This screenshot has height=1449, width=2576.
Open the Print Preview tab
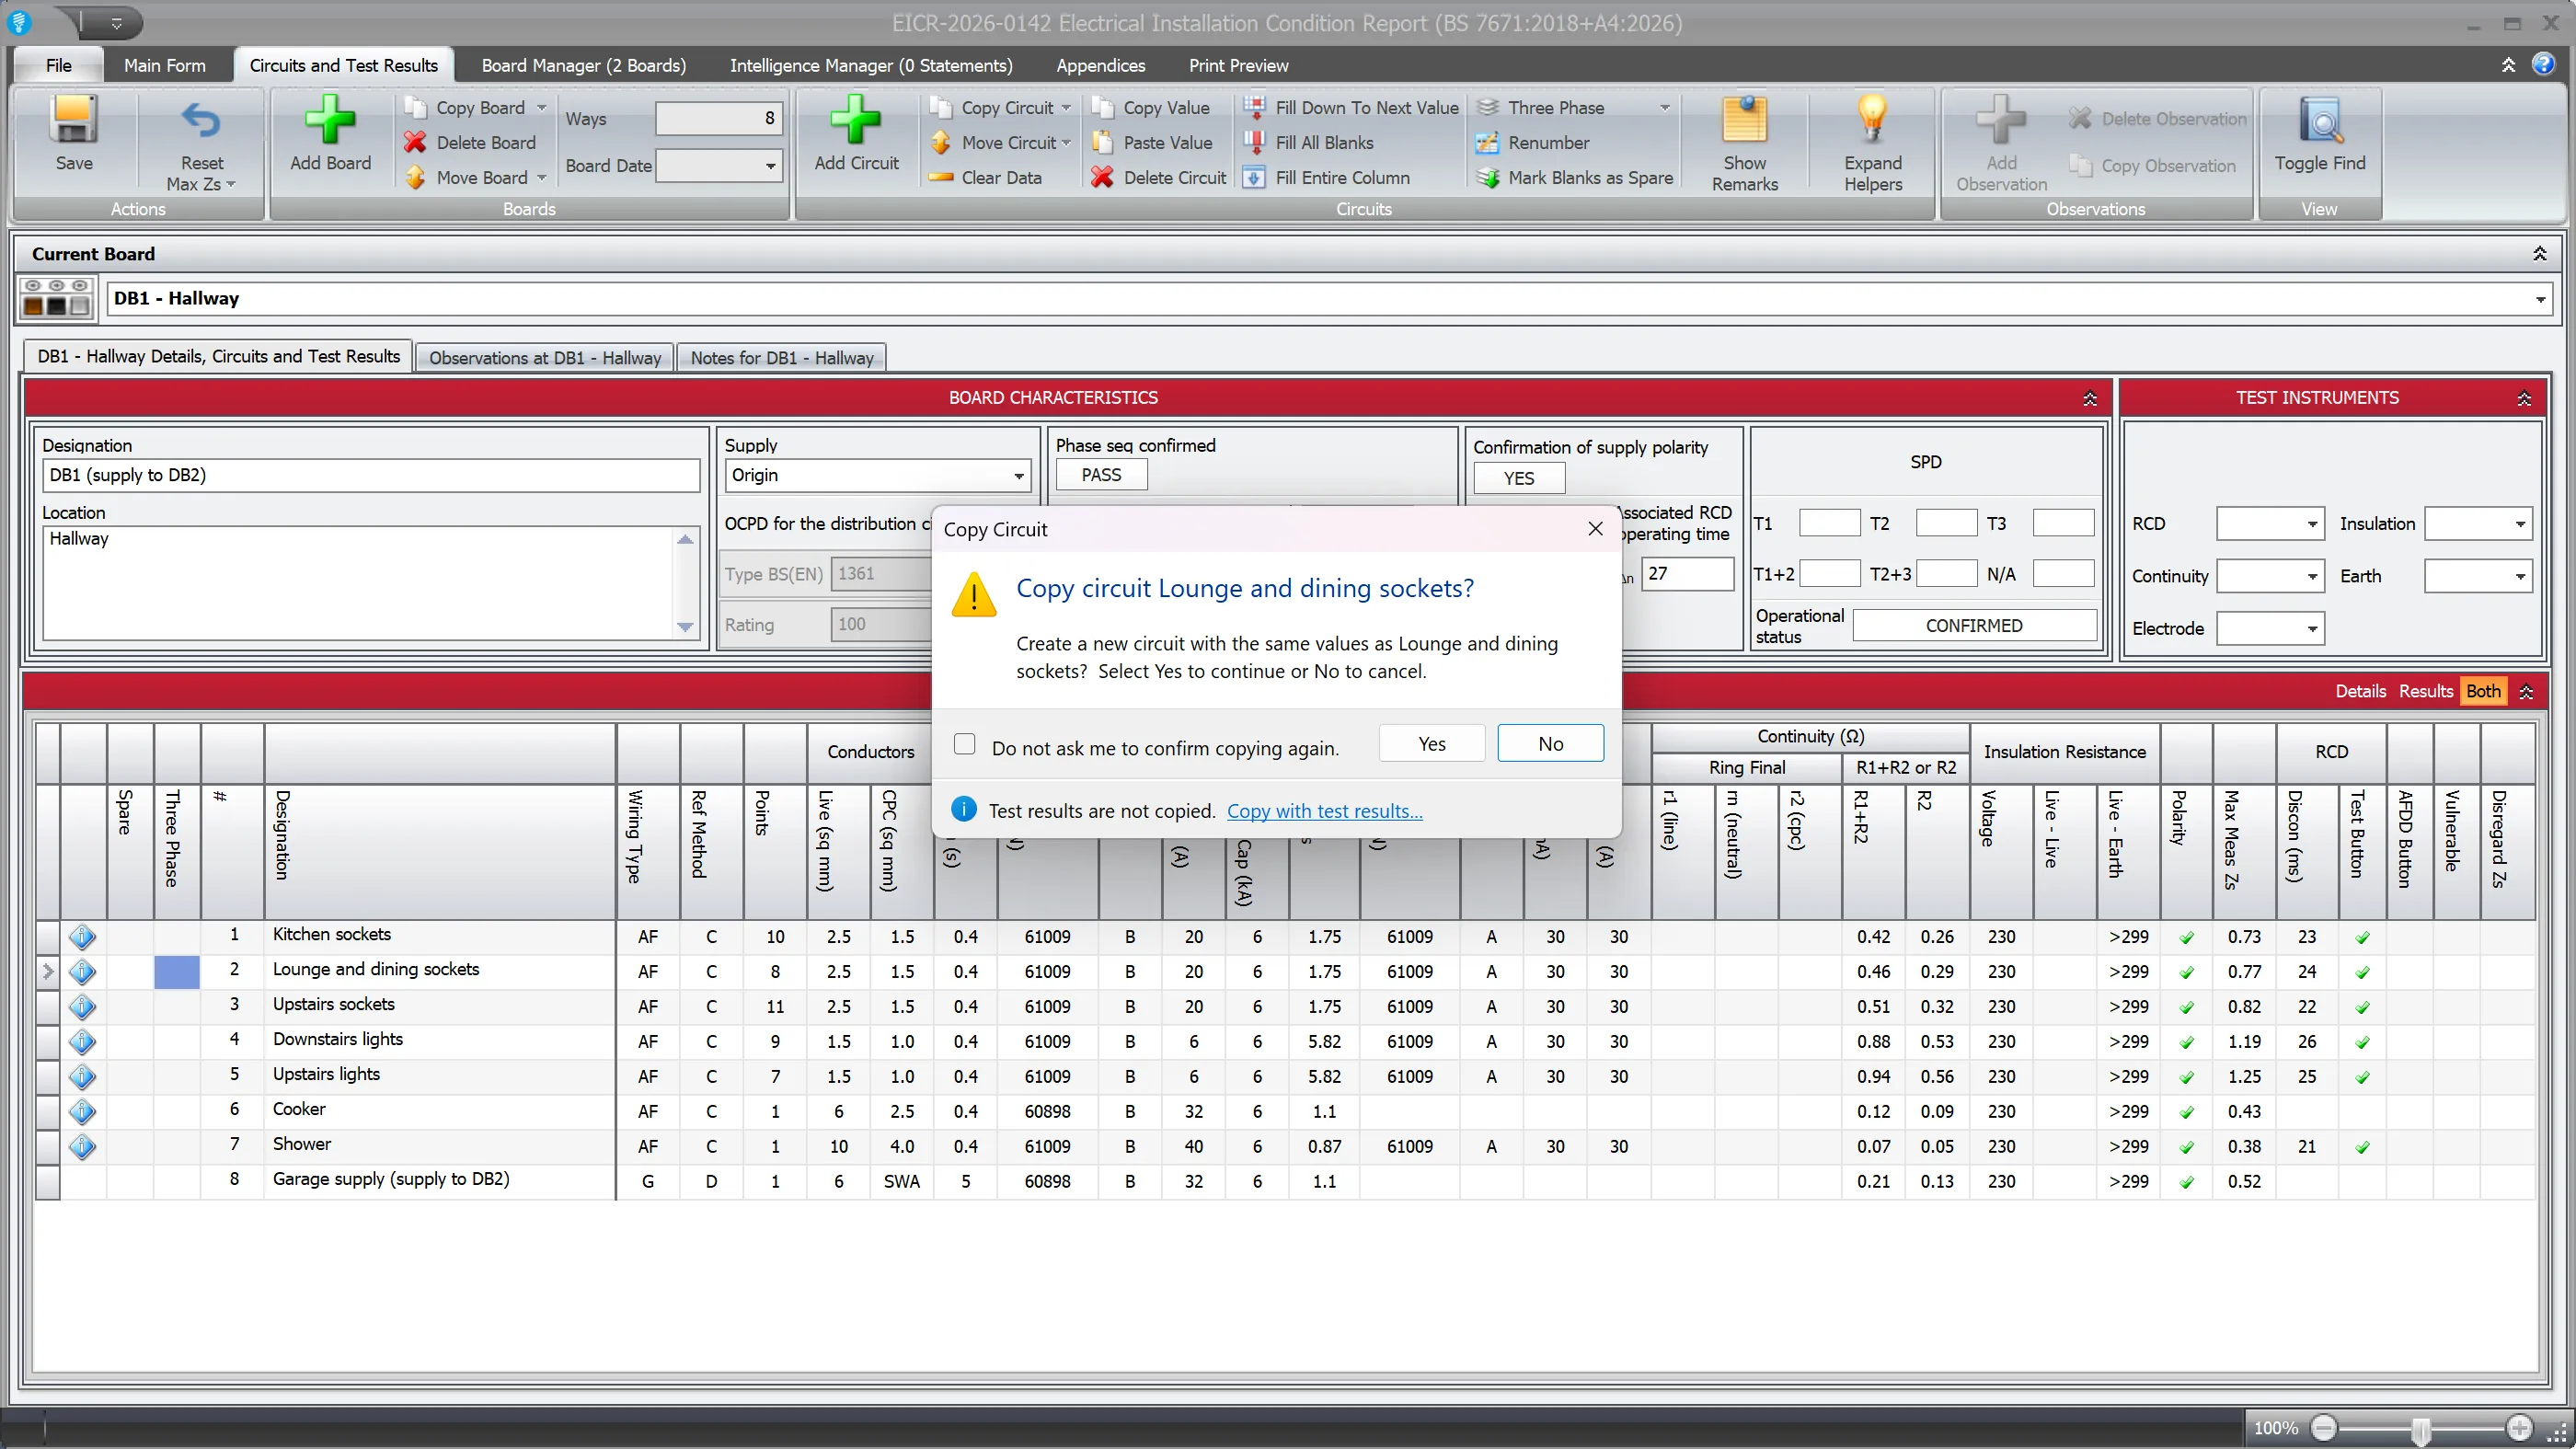pyautogui.click(x=1238, y=65)
